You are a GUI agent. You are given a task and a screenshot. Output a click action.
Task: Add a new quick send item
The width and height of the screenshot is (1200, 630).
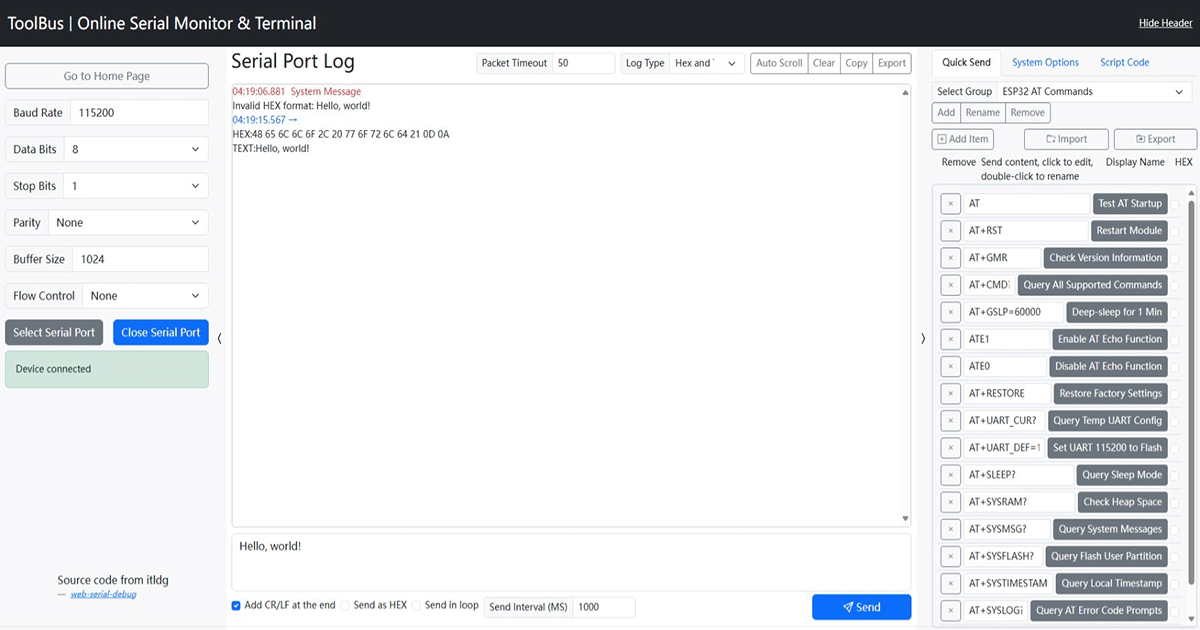tap(962, 138)
